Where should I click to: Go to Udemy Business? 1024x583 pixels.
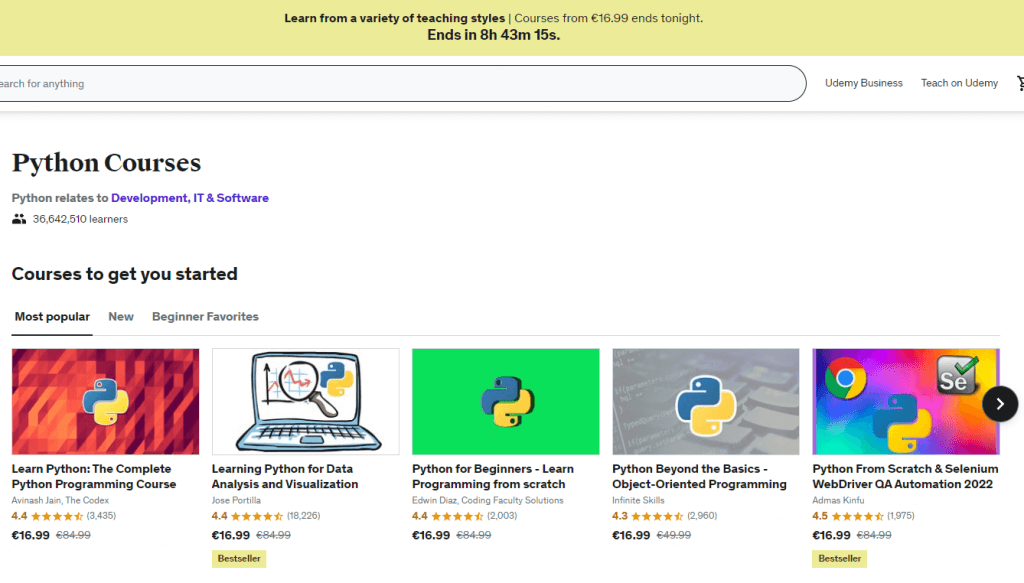point(863,83)
